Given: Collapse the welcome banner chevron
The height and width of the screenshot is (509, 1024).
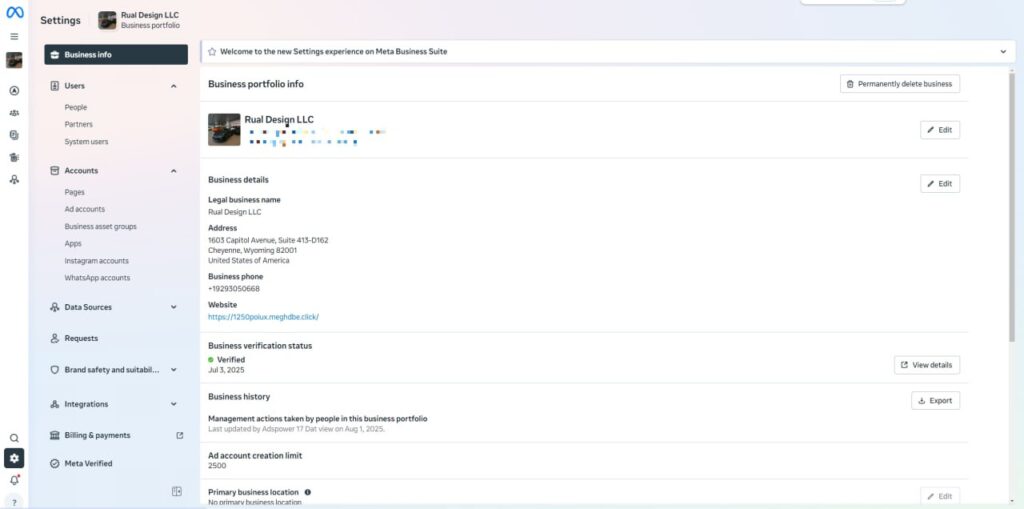Looking at the screenshot, I should 1003,51.
